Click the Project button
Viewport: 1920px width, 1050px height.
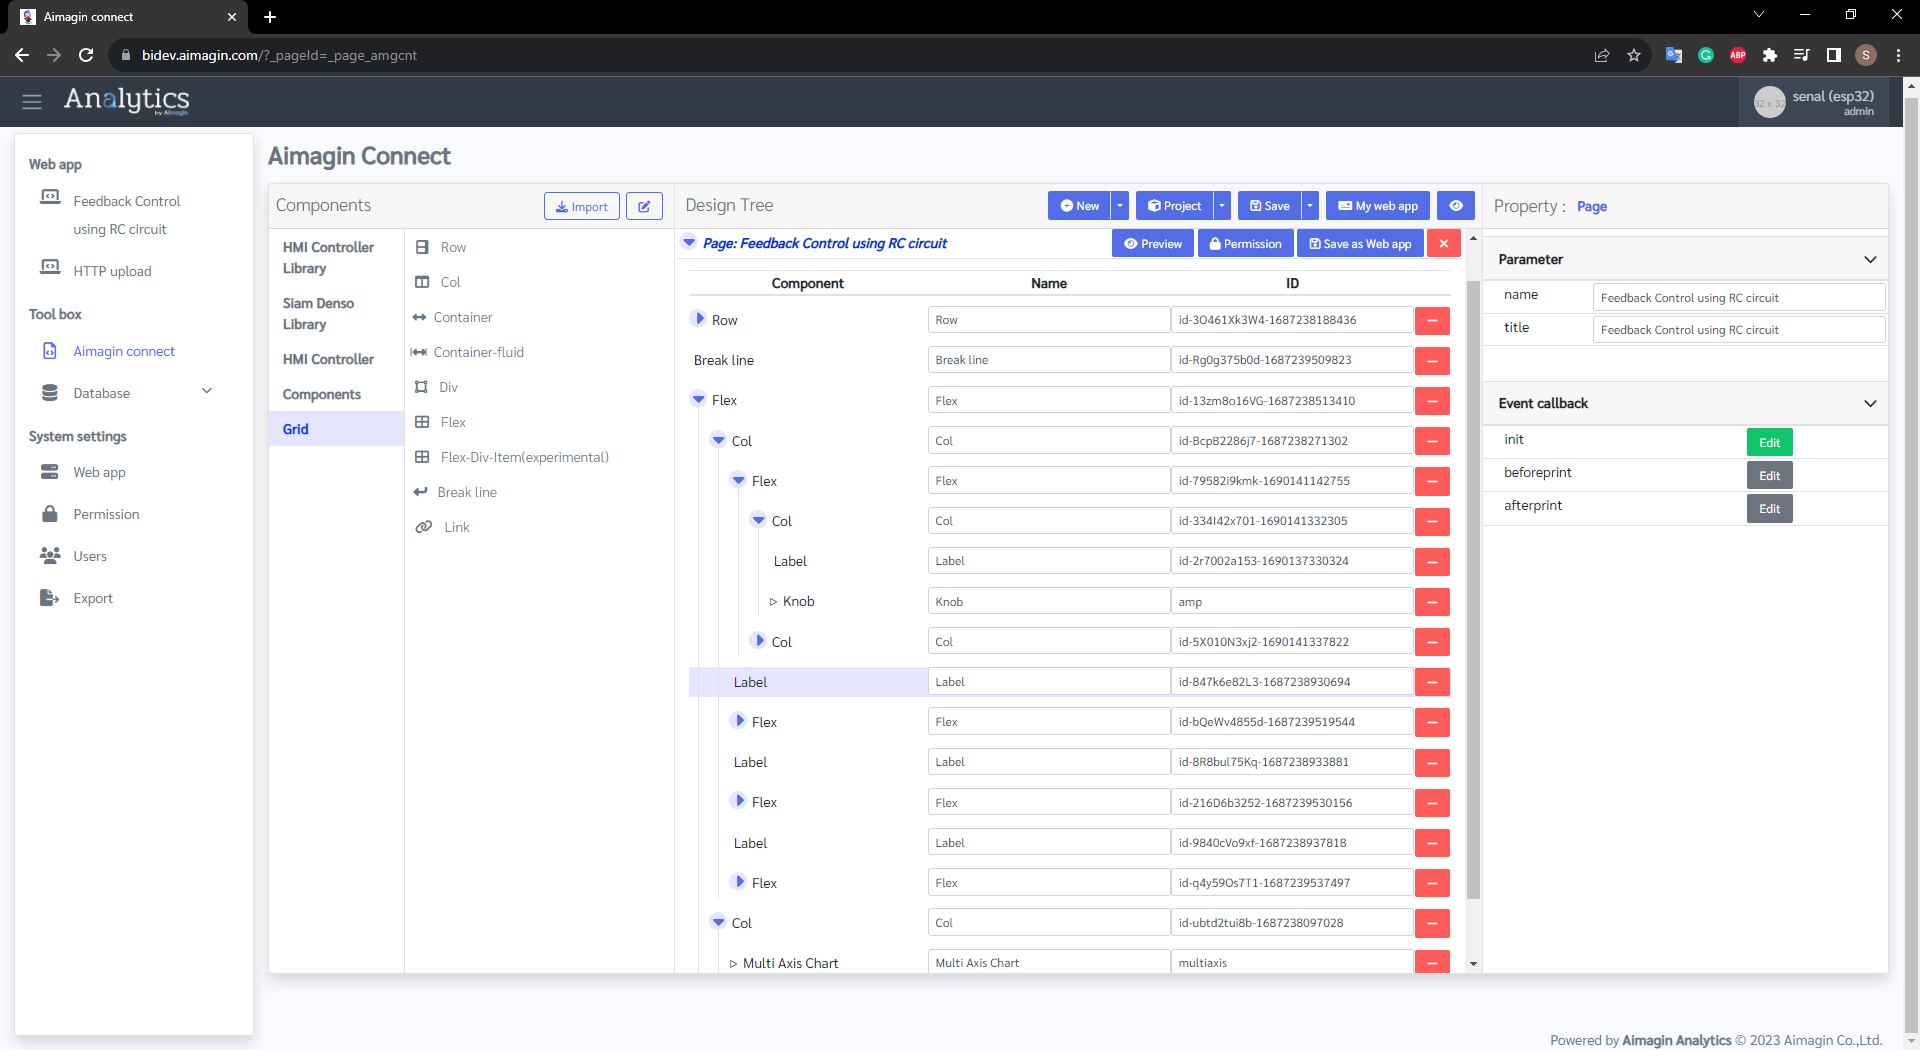click(1174, 206)
